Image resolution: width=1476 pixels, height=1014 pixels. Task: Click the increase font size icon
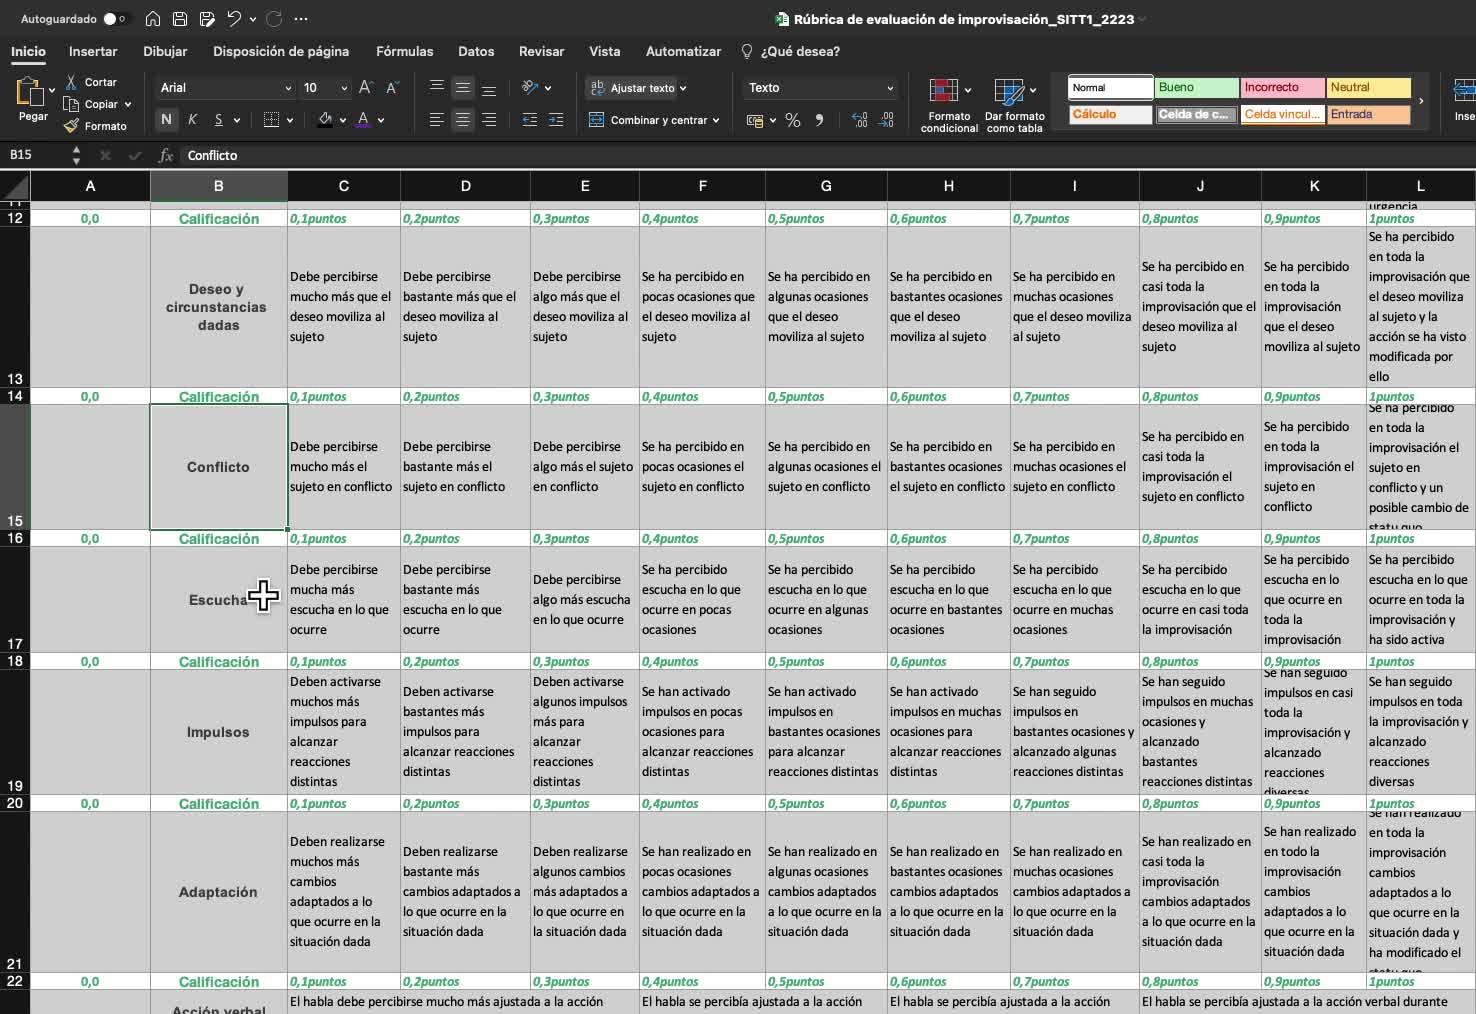click(366, 88)
